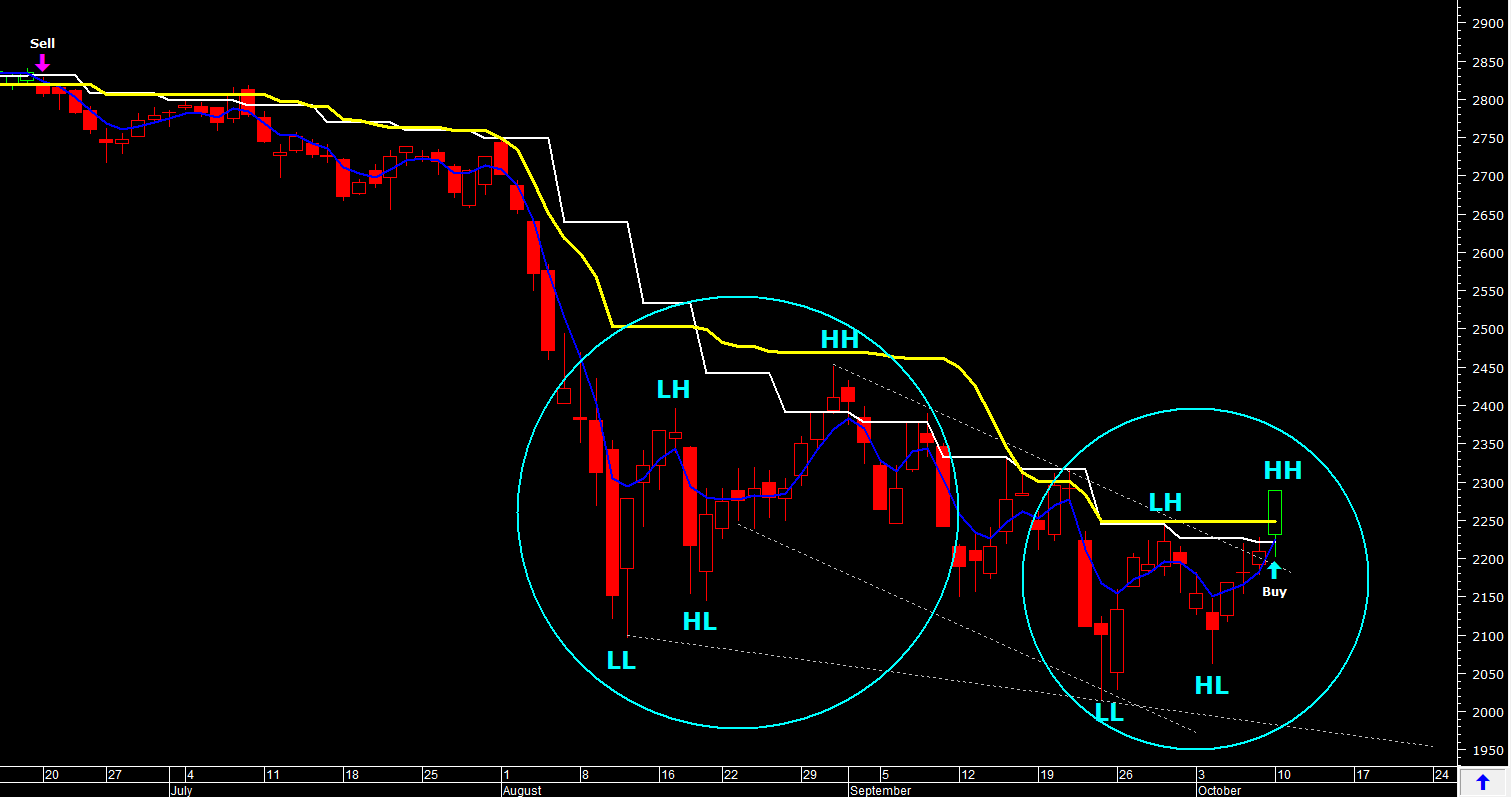The width and height of the screenshot is (1511, 797).
Task: Choose the "October" month label
Action: click(x=1220, y=790)
